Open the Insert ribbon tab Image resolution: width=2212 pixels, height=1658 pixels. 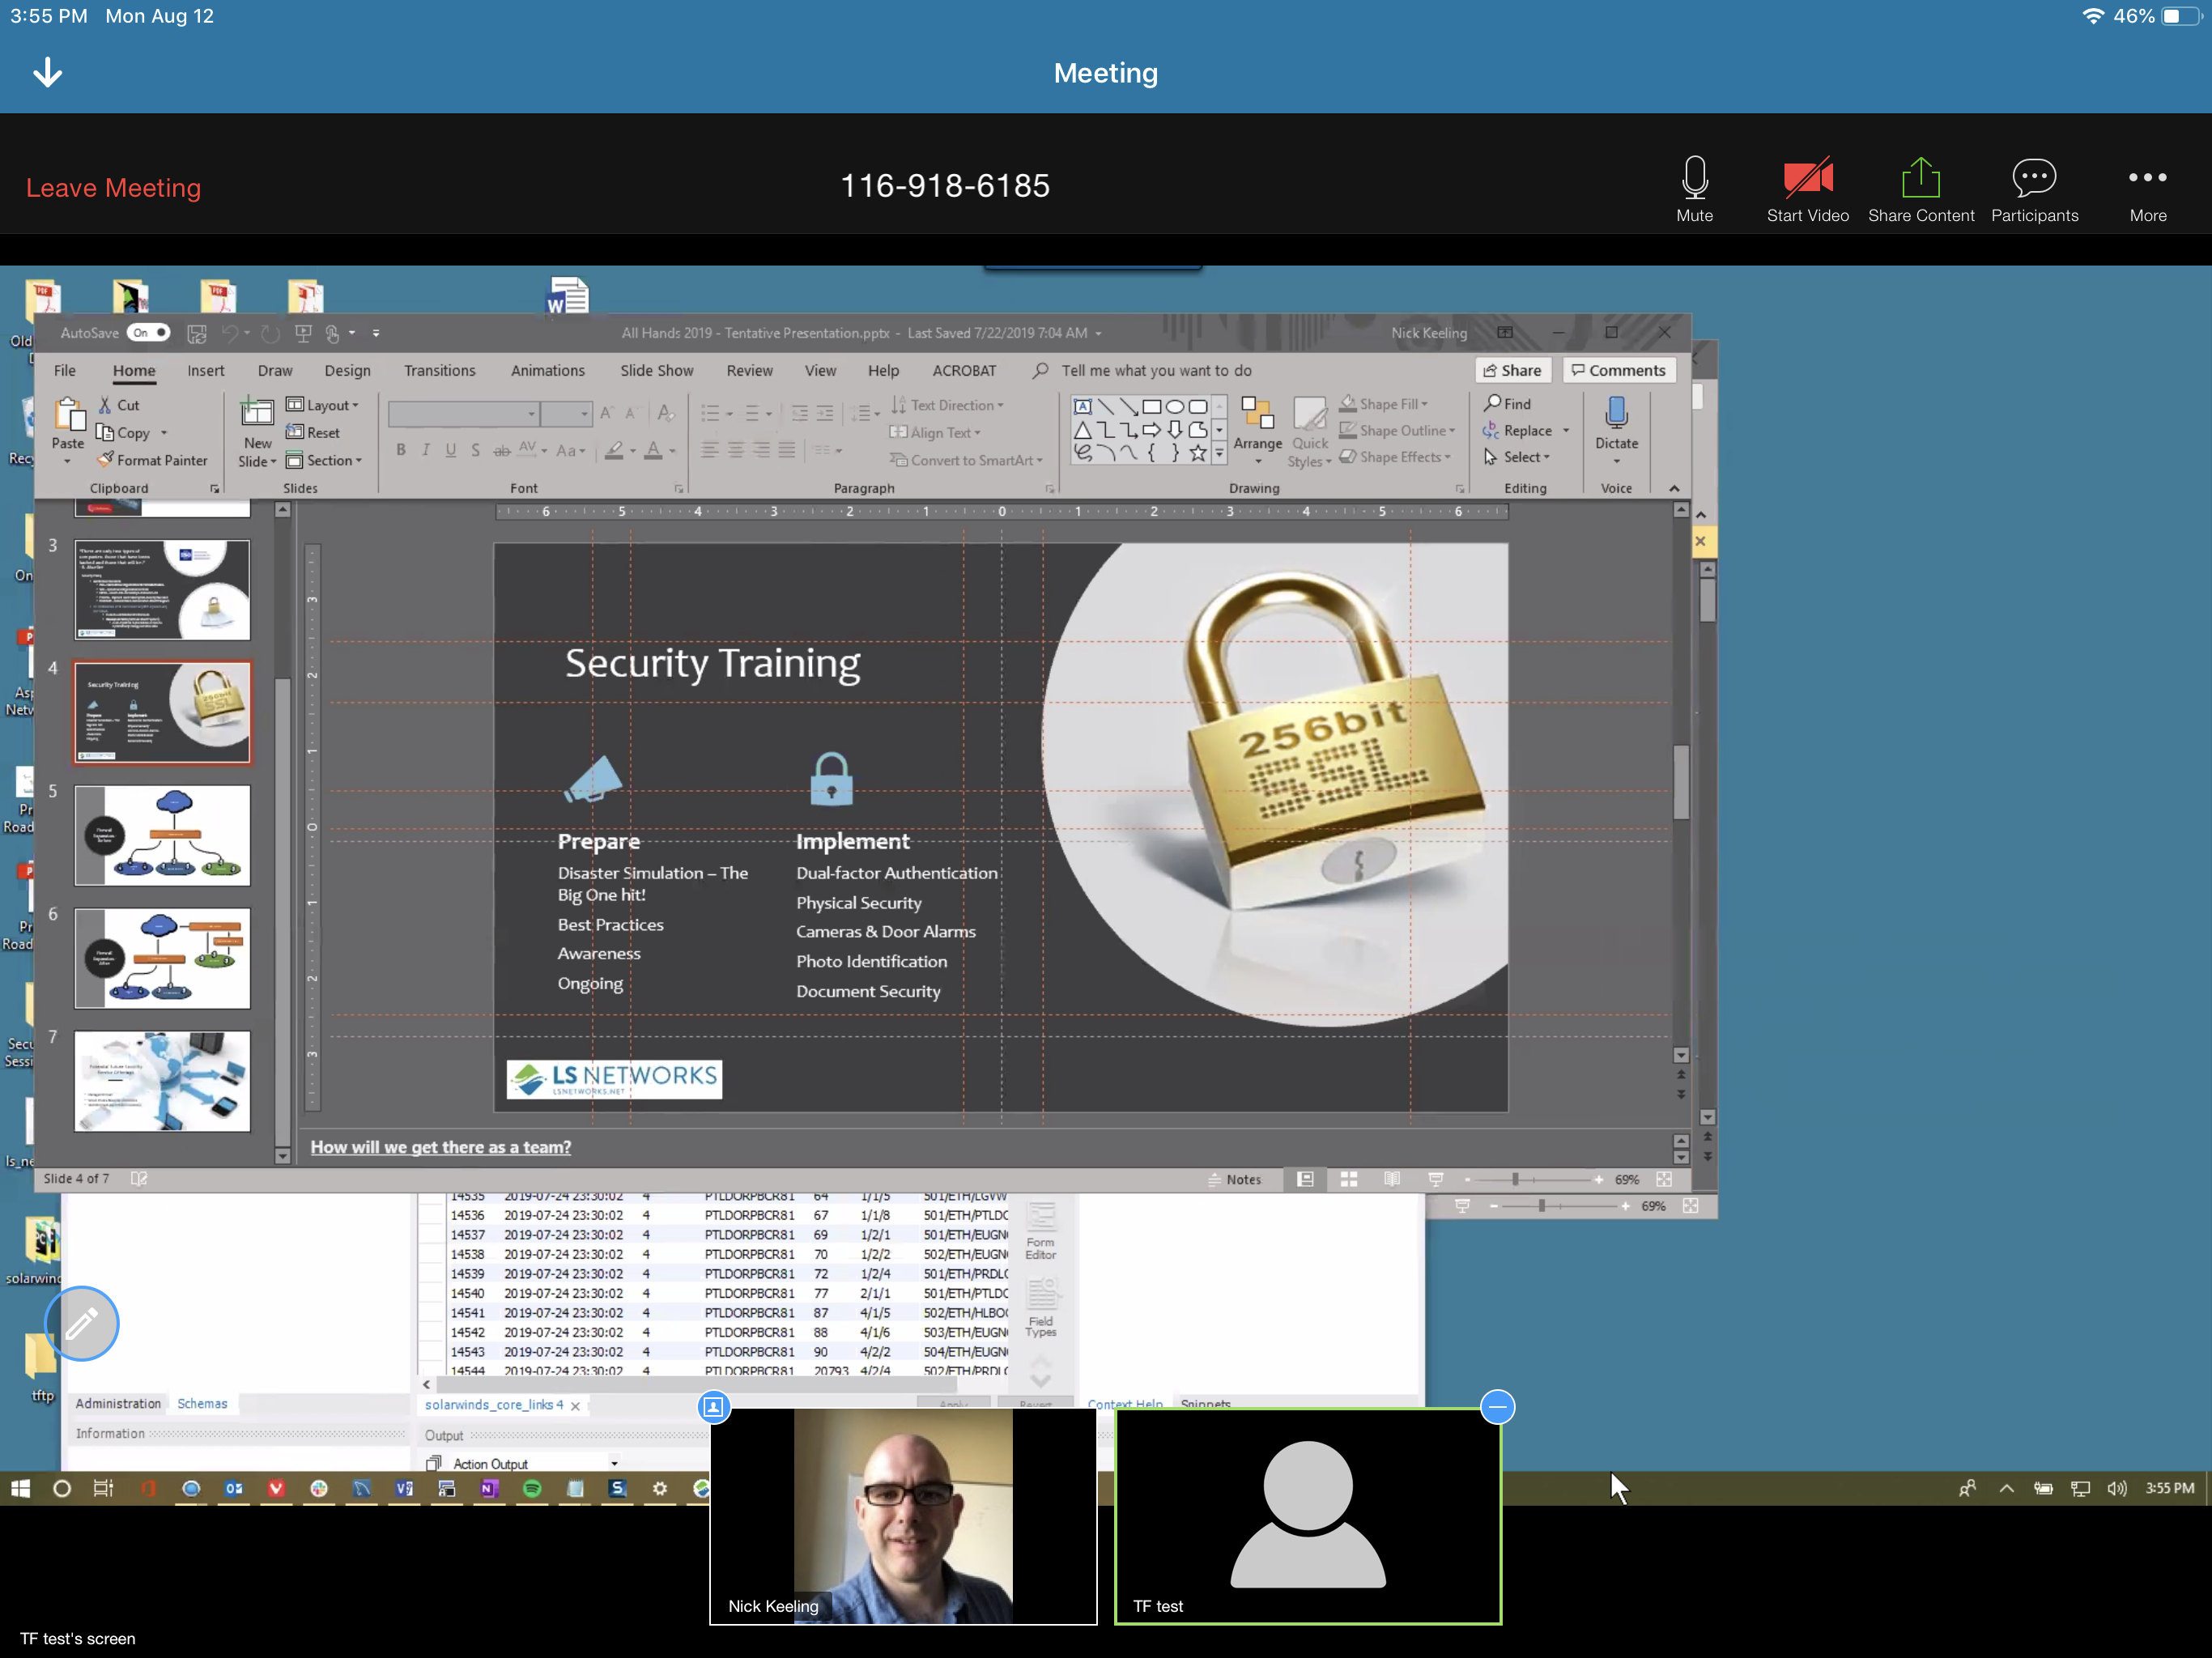coord(206,370)
